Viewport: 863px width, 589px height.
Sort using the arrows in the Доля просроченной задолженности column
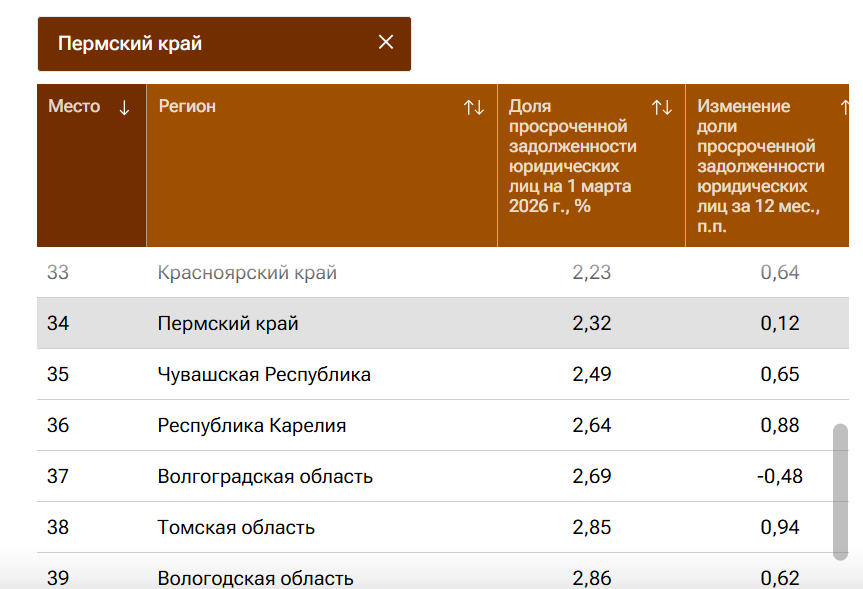(x=662, y=108)
